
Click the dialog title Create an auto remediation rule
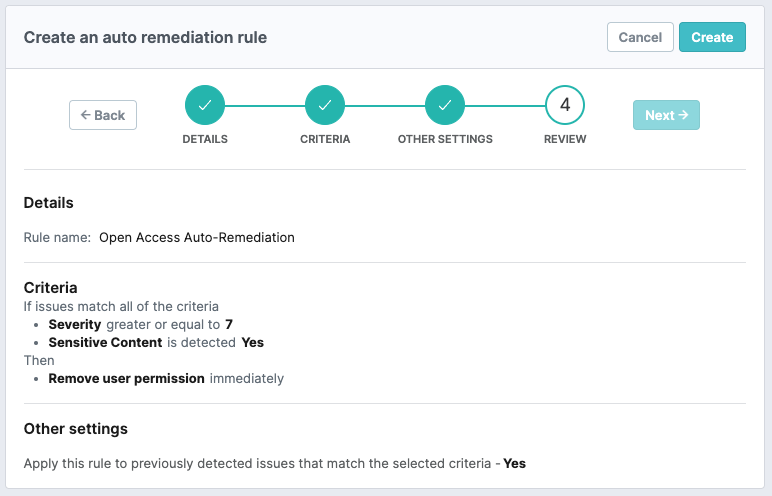145,38
